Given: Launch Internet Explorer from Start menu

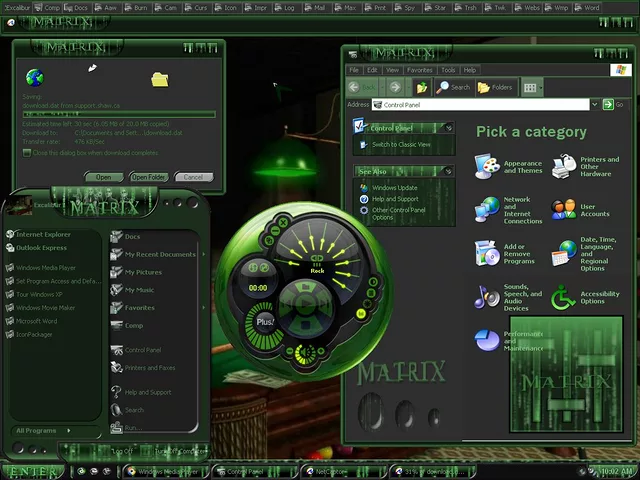Looking at the screenshot, I should tap(39, 234).
